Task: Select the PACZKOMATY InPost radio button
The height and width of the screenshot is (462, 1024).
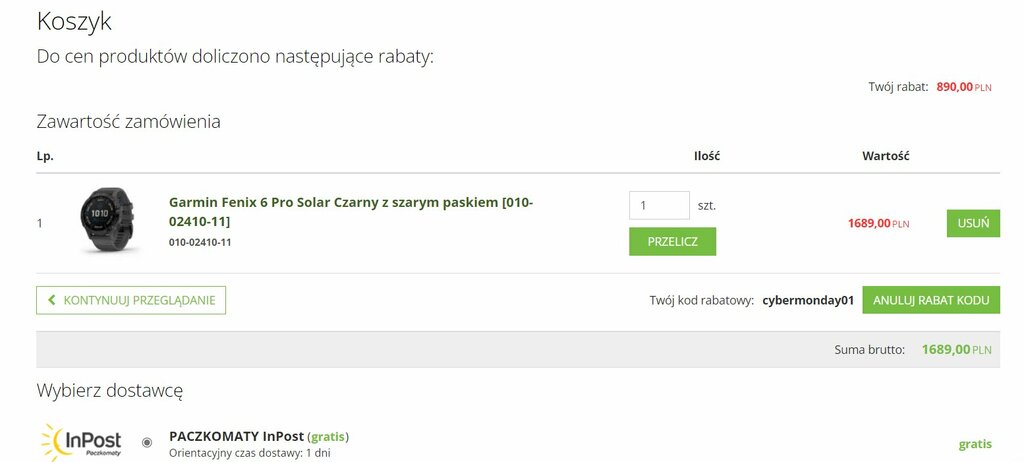Action: (x=147, y=442)
